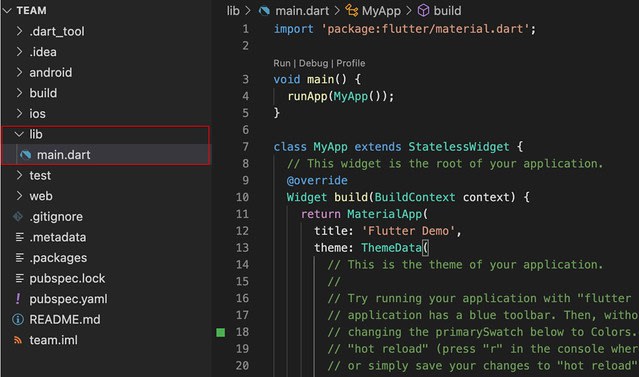Open main.dart in the file tree
Image resolution: width=639 pixels, height=377 pixels.
click(106, 155)
